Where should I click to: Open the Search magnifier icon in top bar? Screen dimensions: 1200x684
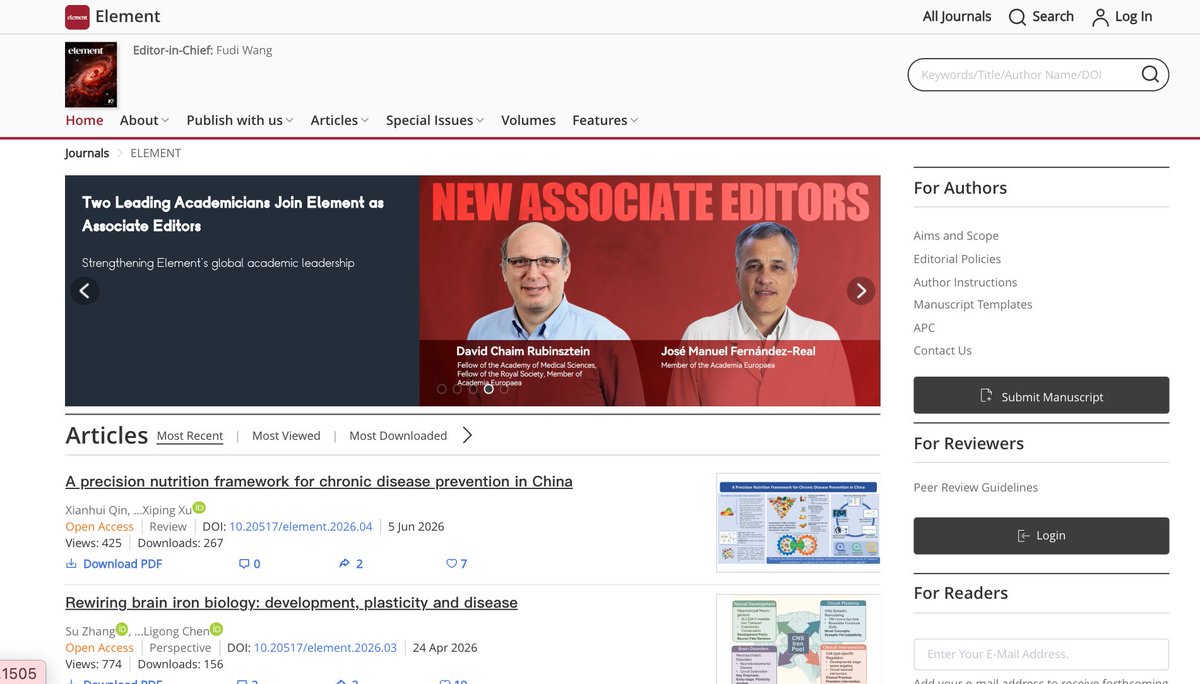pyautogui.click(x=1017, y=17)
